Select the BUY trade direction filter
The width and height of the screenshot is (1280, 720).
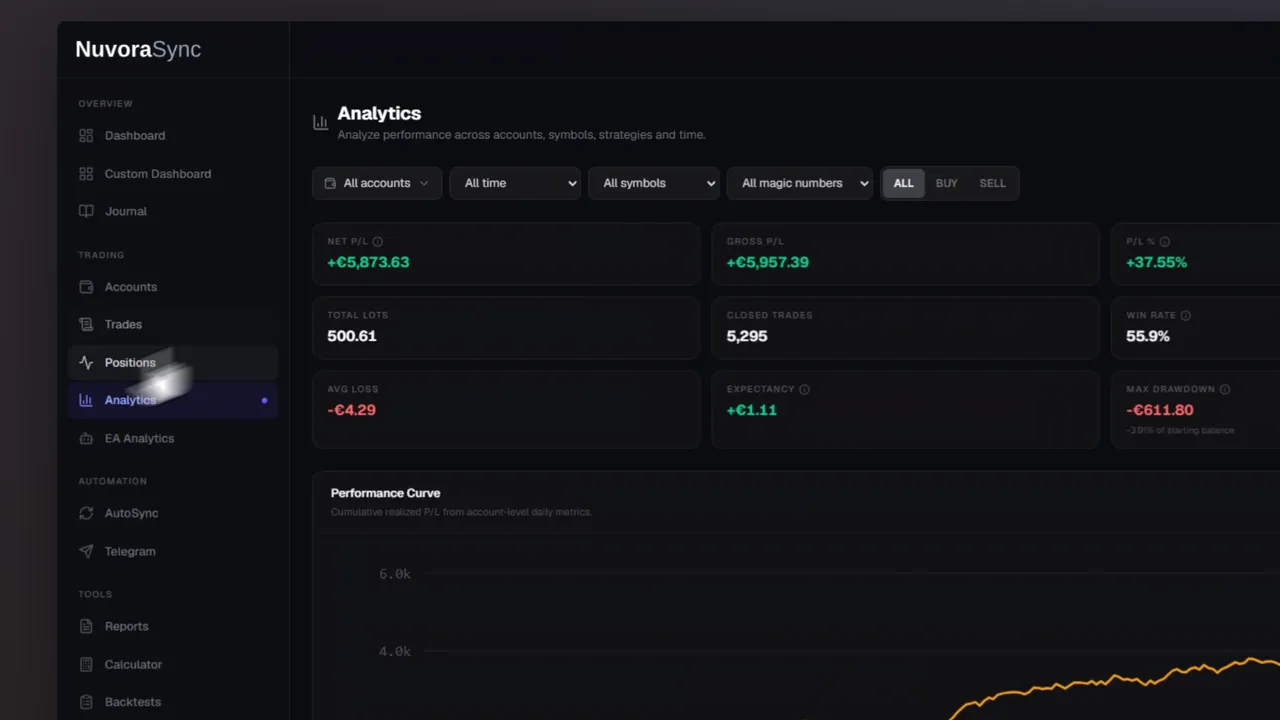tap(946, 183)
